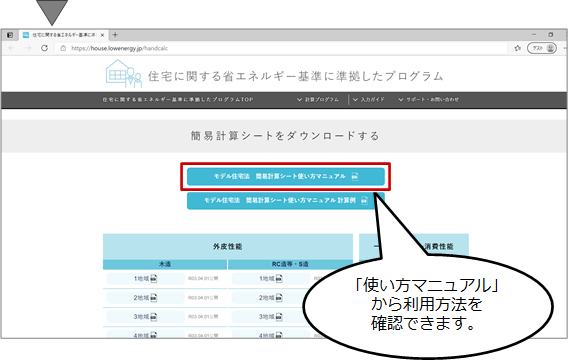Download RC造等・S造 1地域 sheet
Viewport: 568px width, 360px height.
[271, 279]
